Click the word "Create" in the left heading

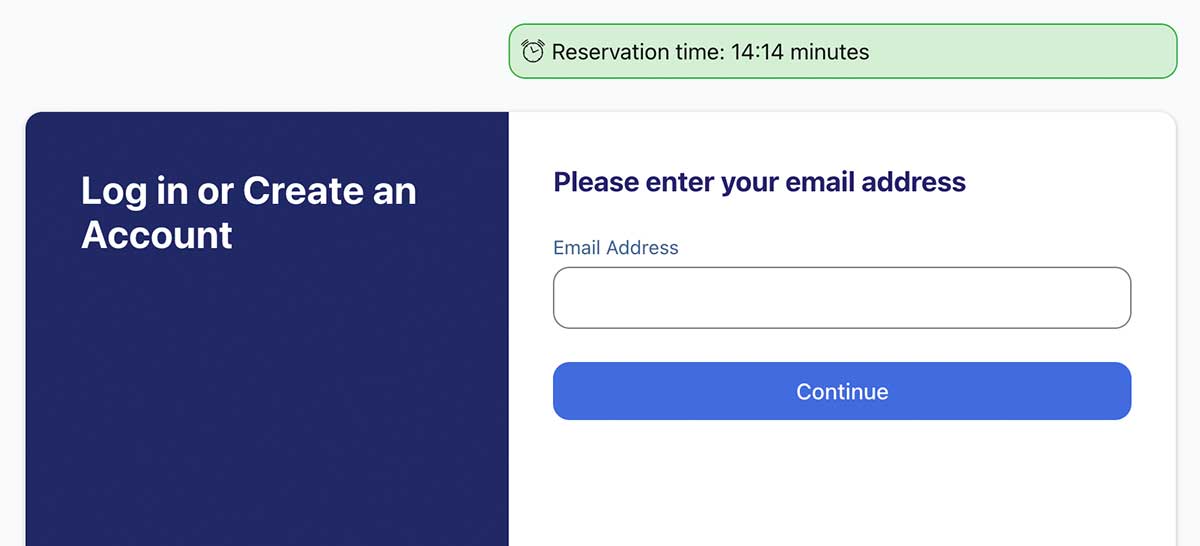[302, 191]
